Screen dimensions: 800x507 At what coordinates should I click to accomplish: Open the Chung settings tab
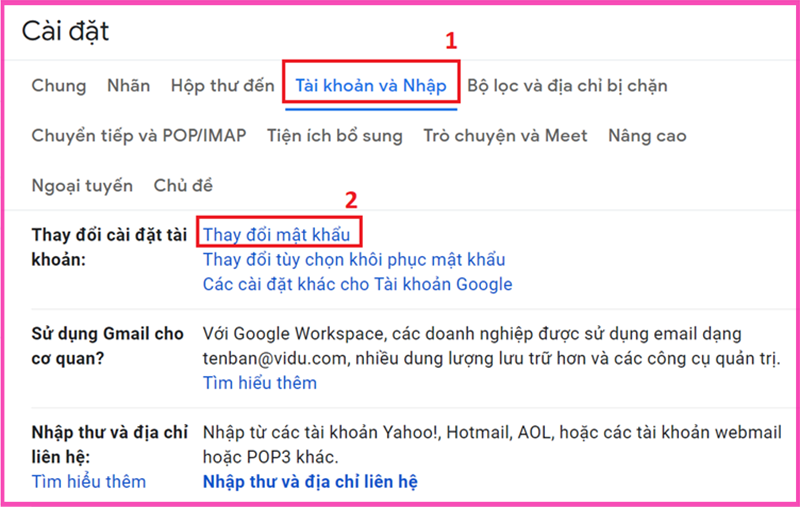(x=59, y=85)
